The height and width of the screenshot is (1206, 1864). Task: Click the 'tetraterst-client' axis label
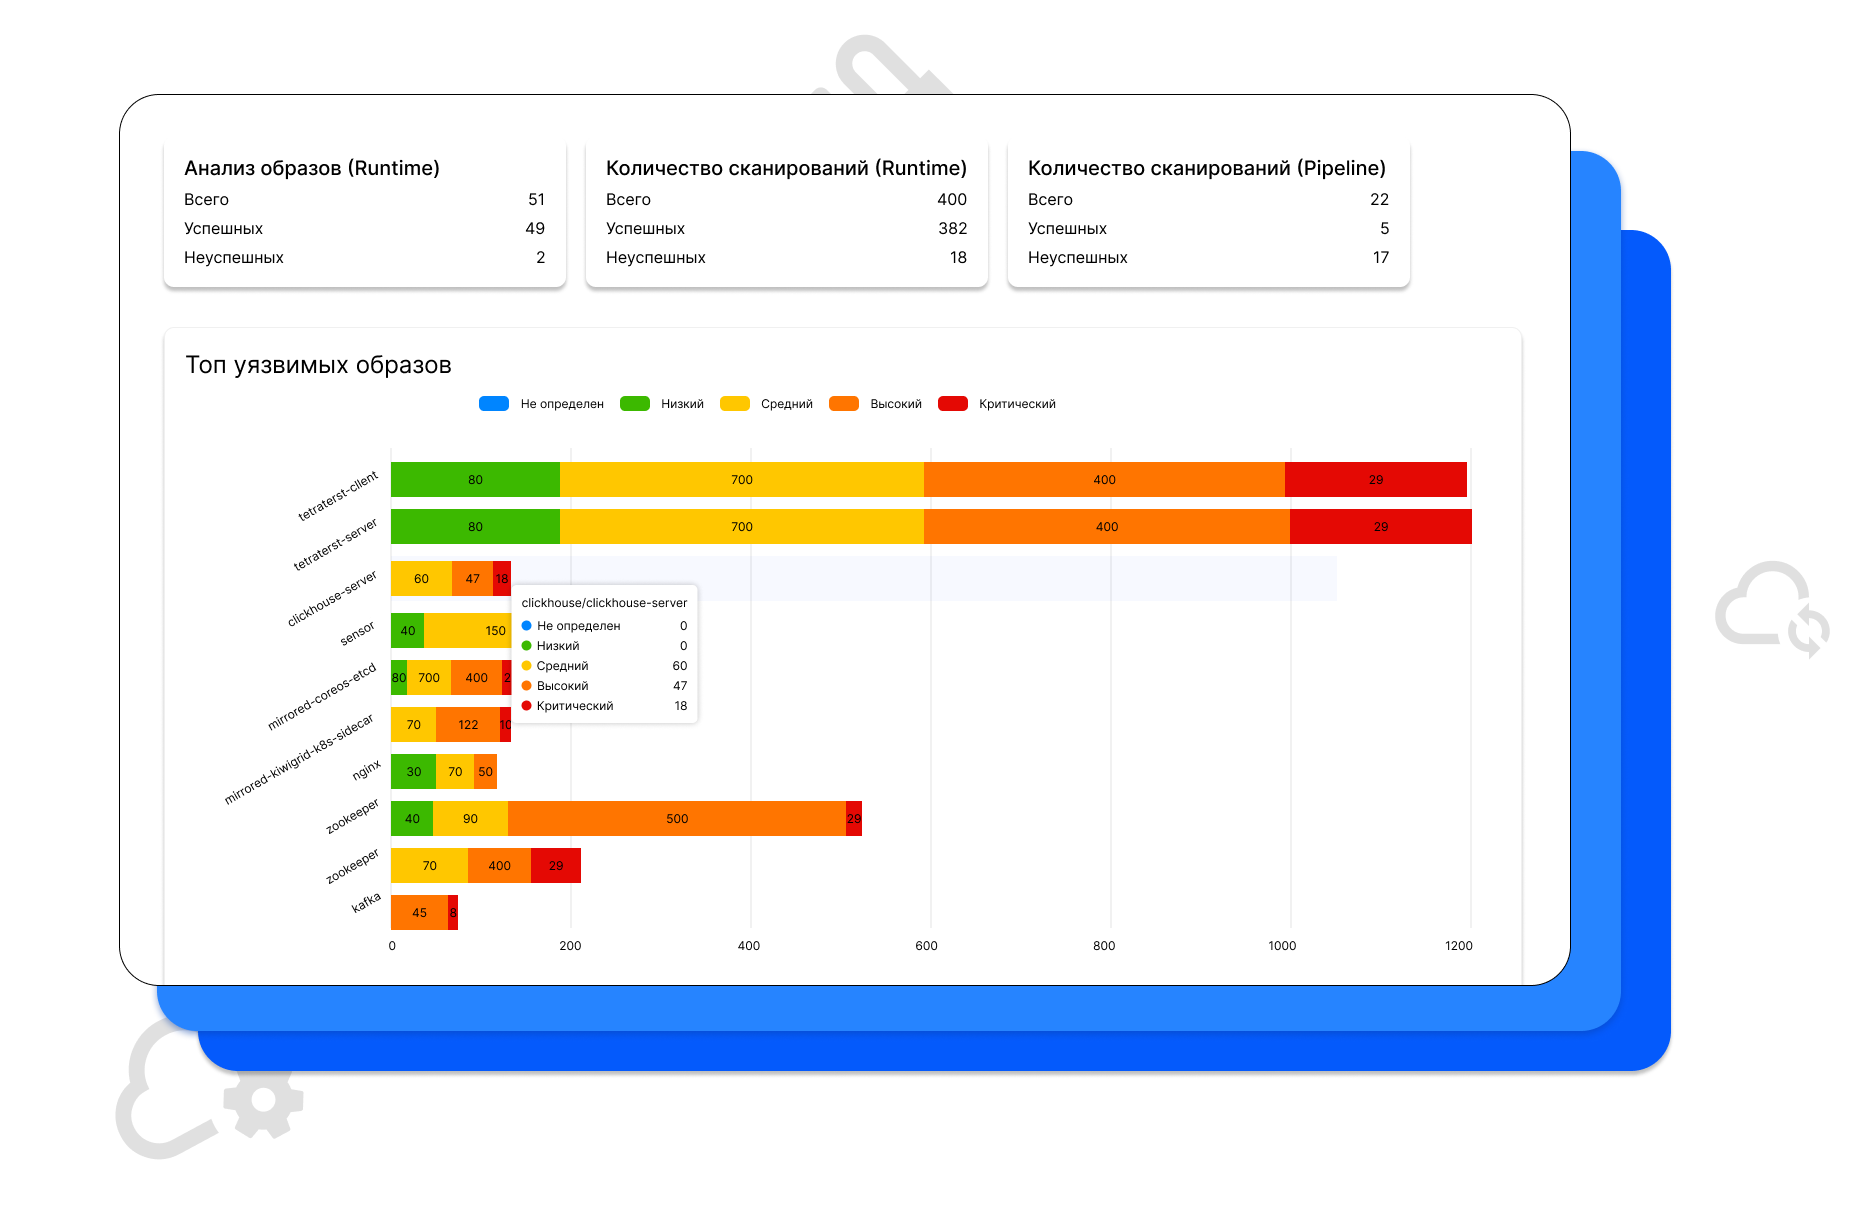point(338,496)
